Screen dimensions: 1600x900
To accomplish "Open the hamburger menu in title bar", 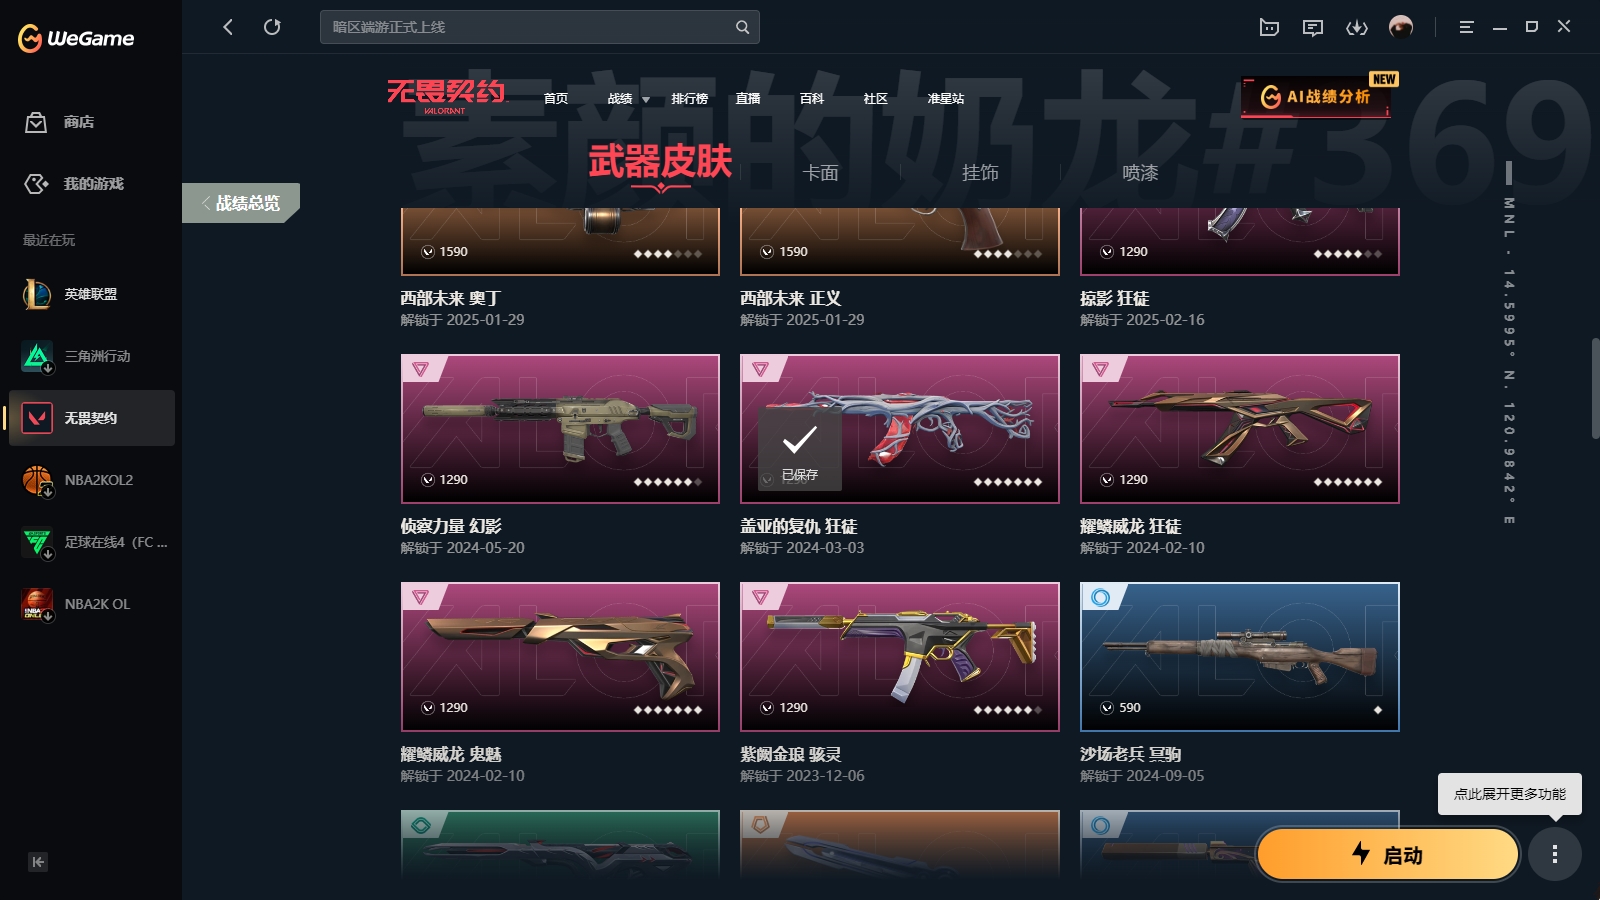I will tap(1467, 27).
